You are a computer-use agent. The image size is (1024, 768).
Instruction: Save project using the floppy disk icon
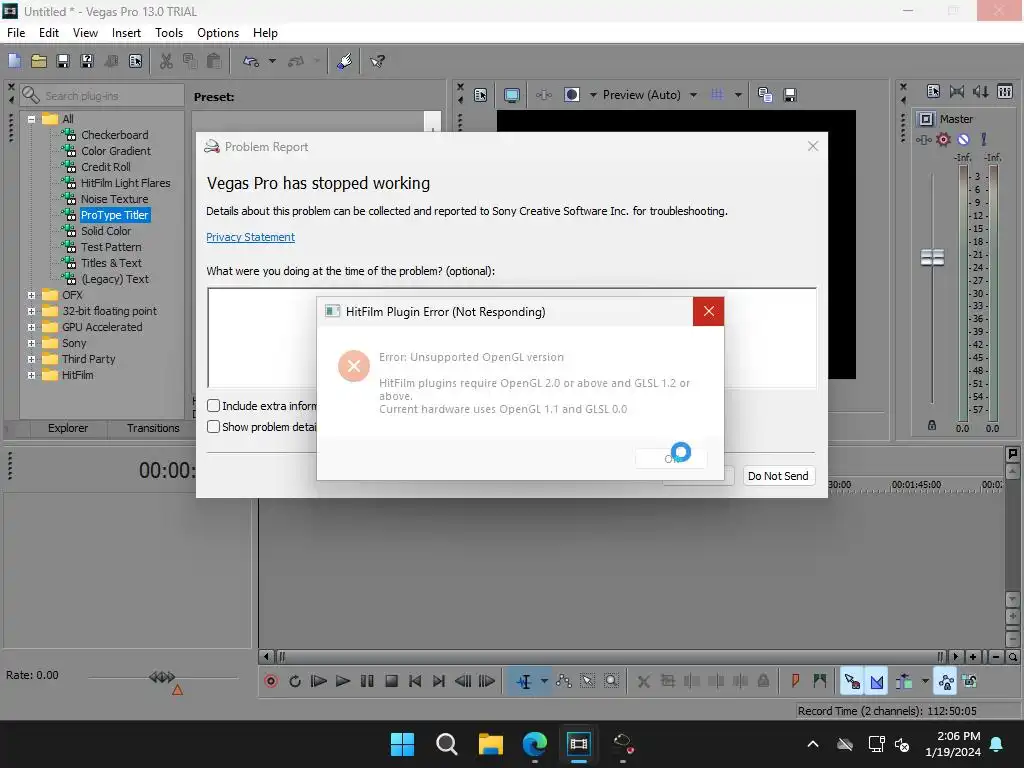tap(63, 61)
